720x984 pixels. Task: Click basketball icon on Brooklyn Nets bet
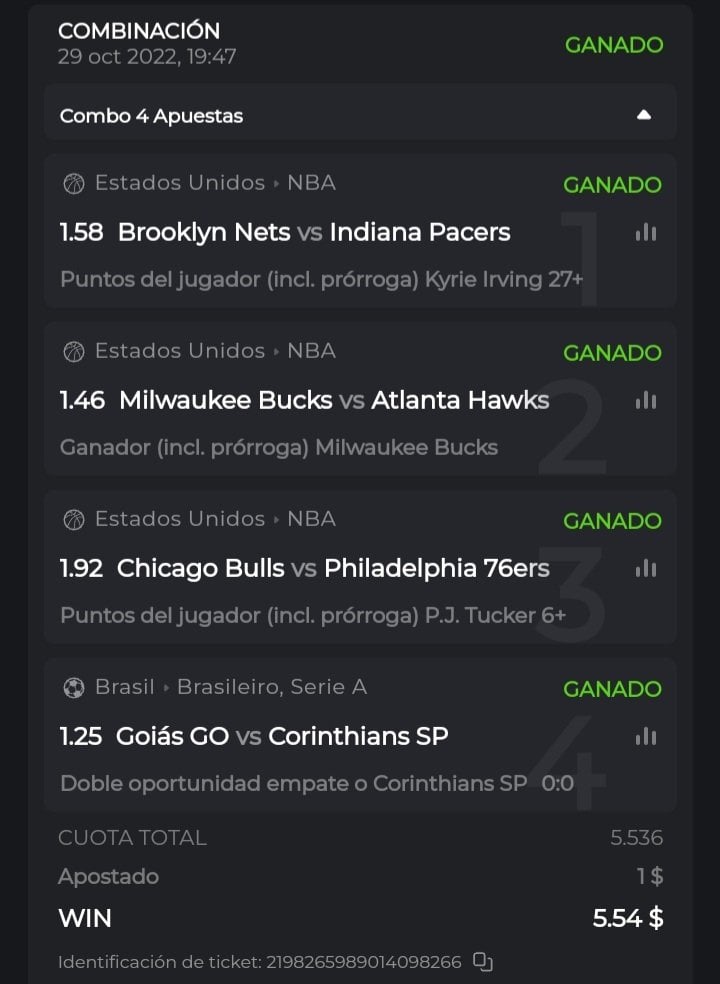click(74, 183)
